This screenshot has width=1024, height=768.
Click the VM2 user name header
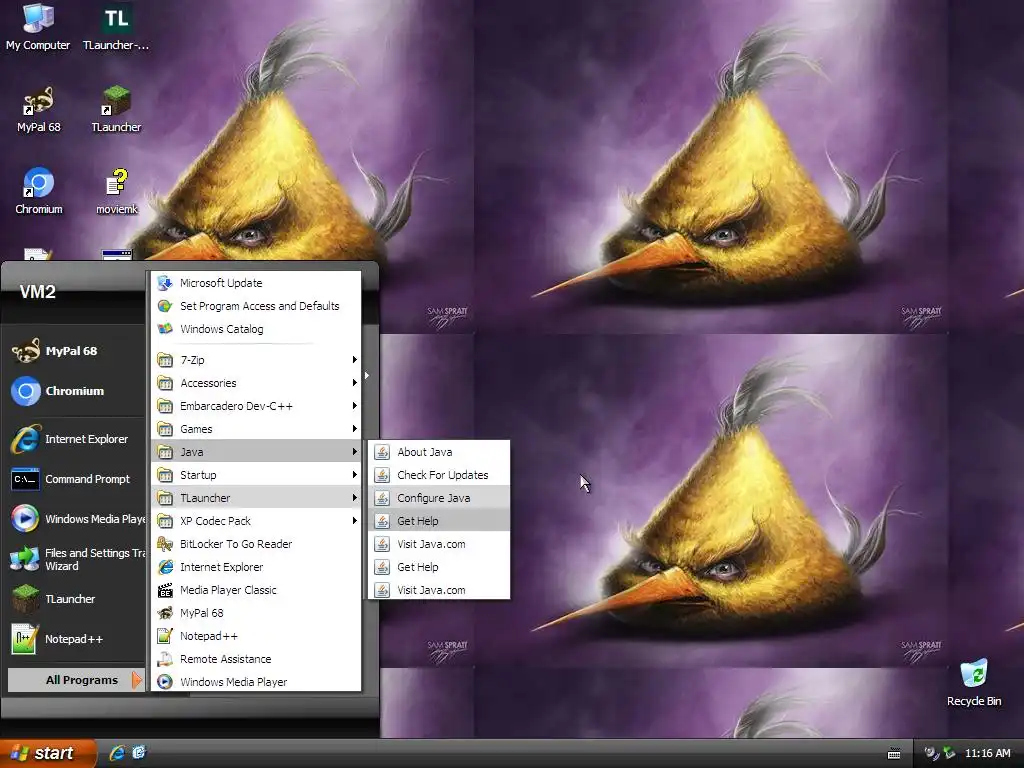pyautogui.click(x=37, y=291)
